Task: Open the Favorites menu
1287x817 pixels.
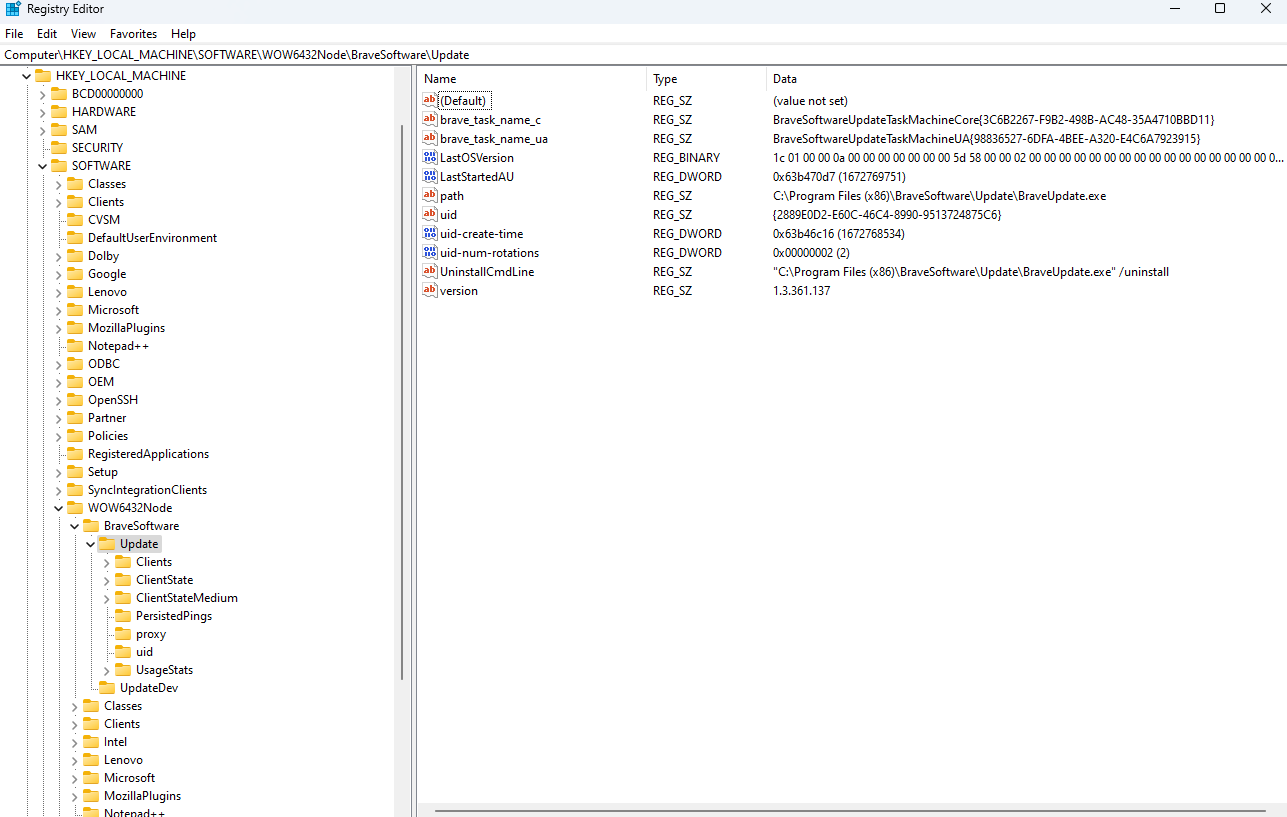Action: tap(133, 33)
